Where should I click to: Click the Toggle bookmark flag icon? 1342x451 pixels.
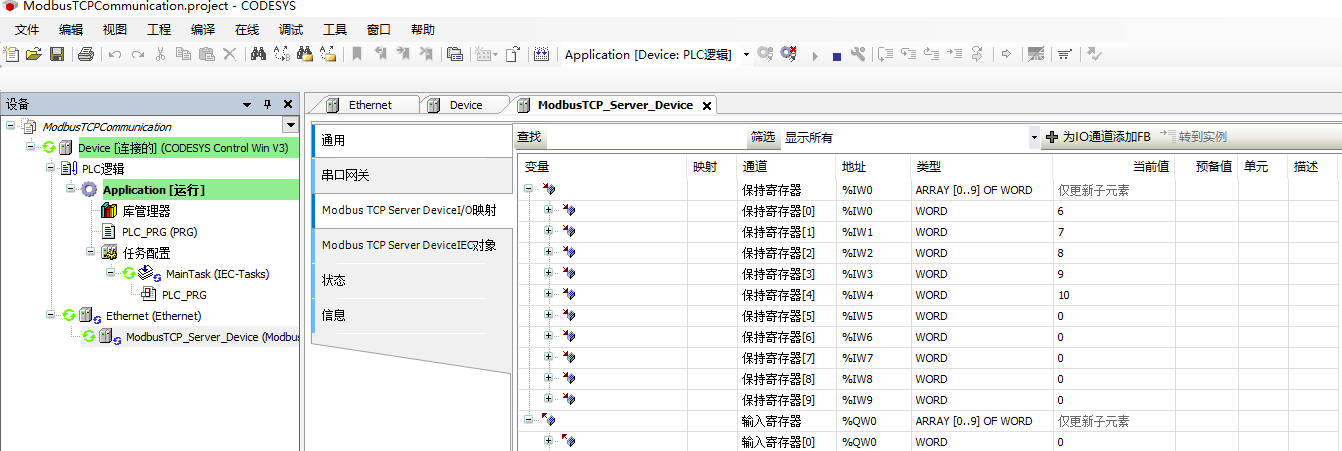pos(357,54)
